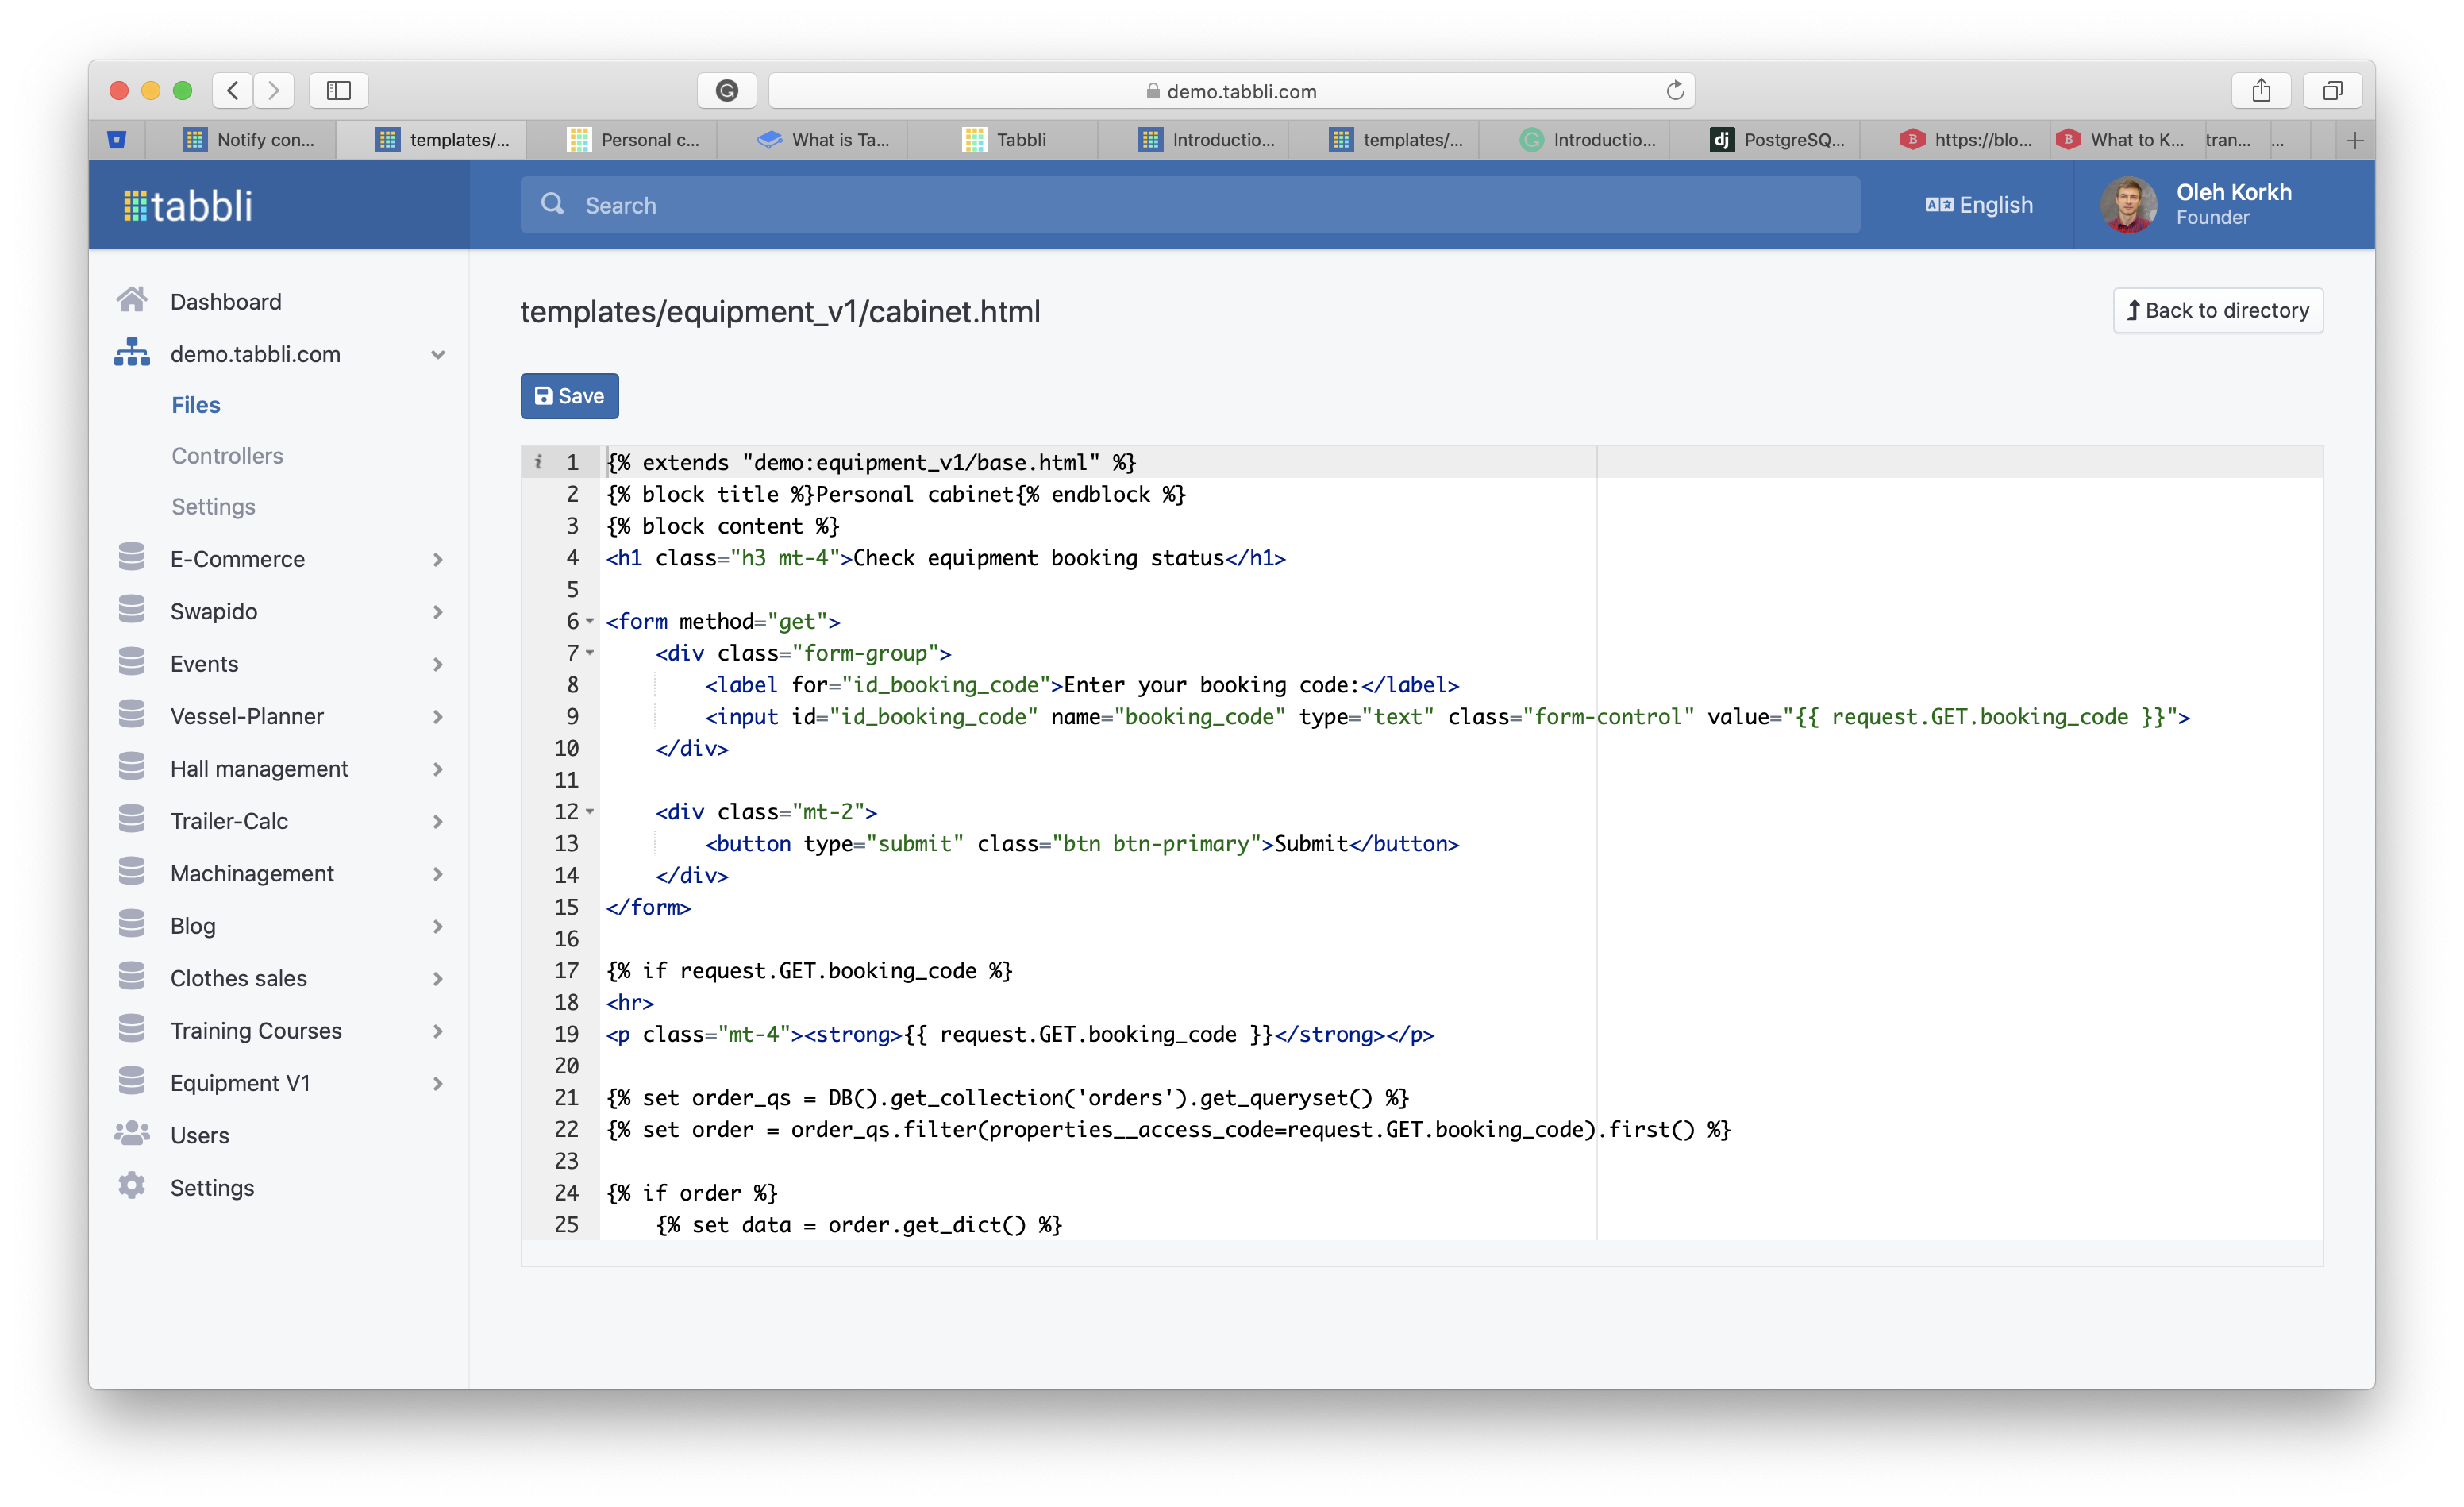Click the search magnifier icon
Screen dimensions: 2464x1507
coord(552,204)
